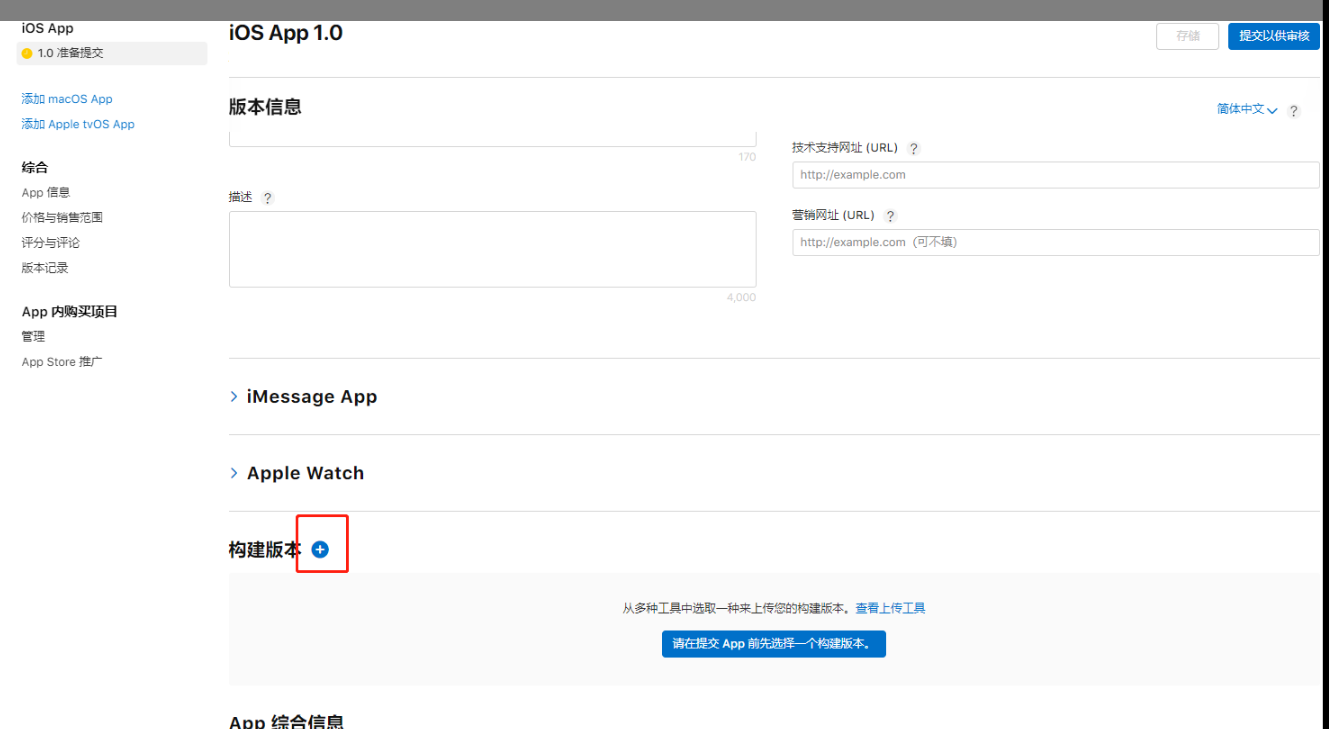The width and height of the screenshot is (1329, 729).
Task: Click the 综合 sidebar heading
Action: pyautogui.click(x=35, y=167)
